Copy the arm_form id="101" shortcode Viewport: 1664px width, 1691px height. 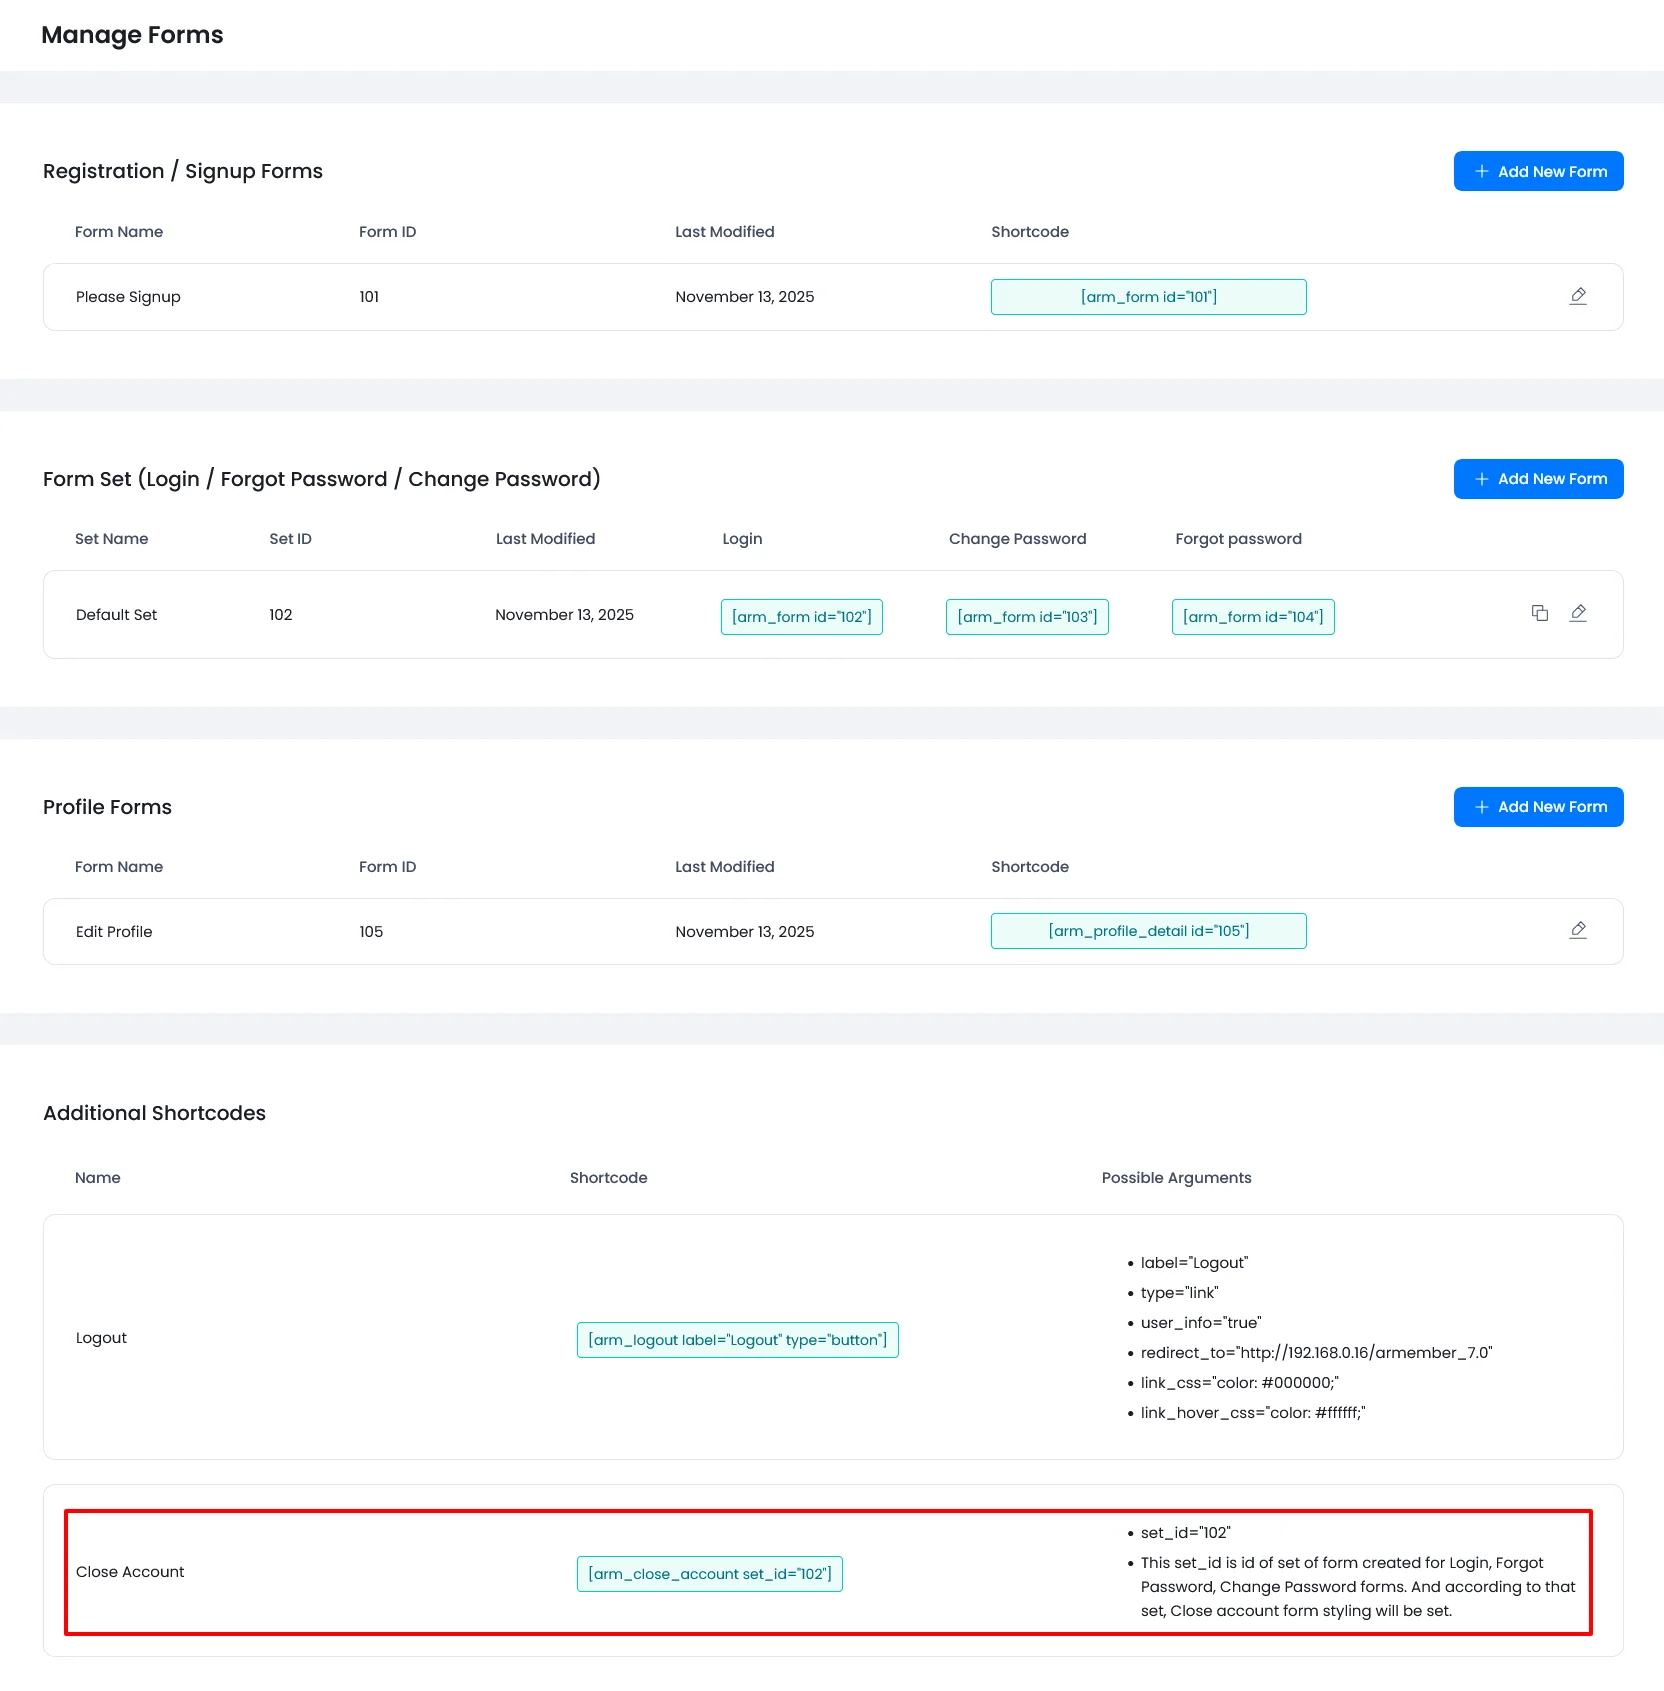tap(1148, 297)
